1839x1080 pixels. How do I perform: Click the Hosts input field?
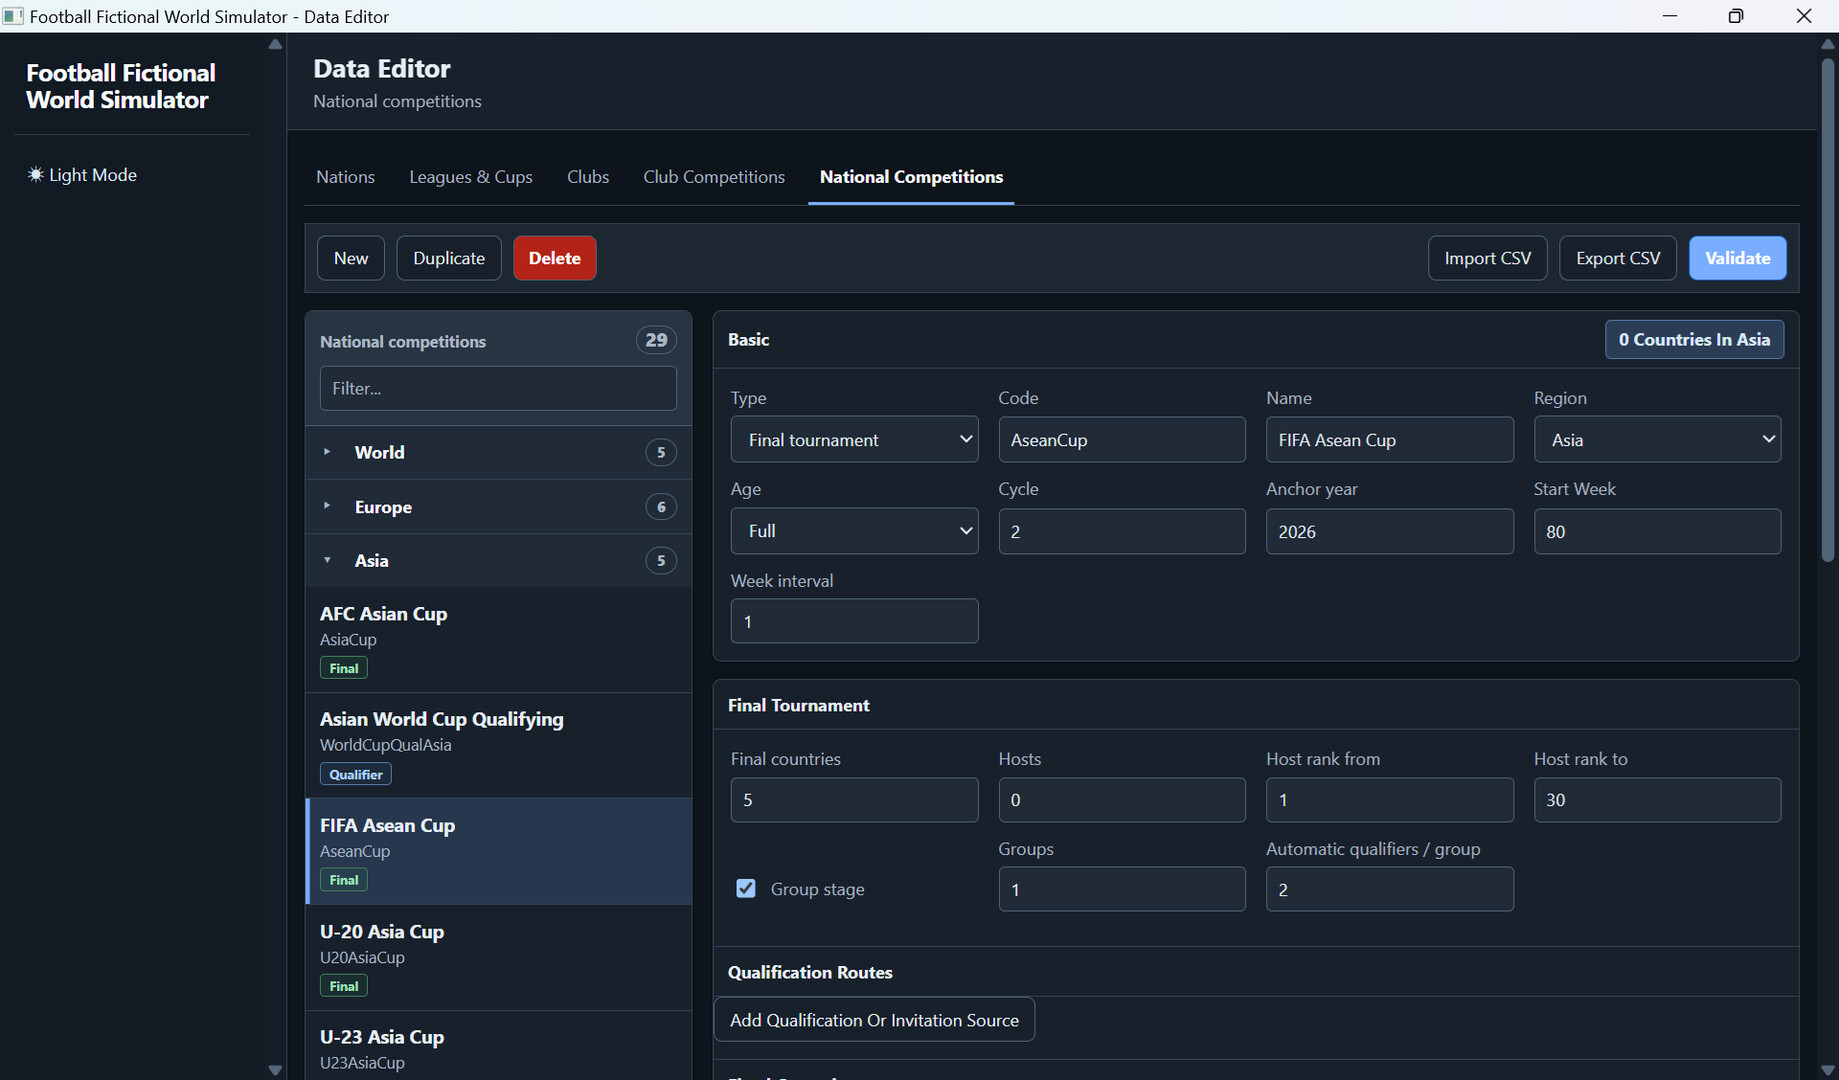pos(1122,800)
